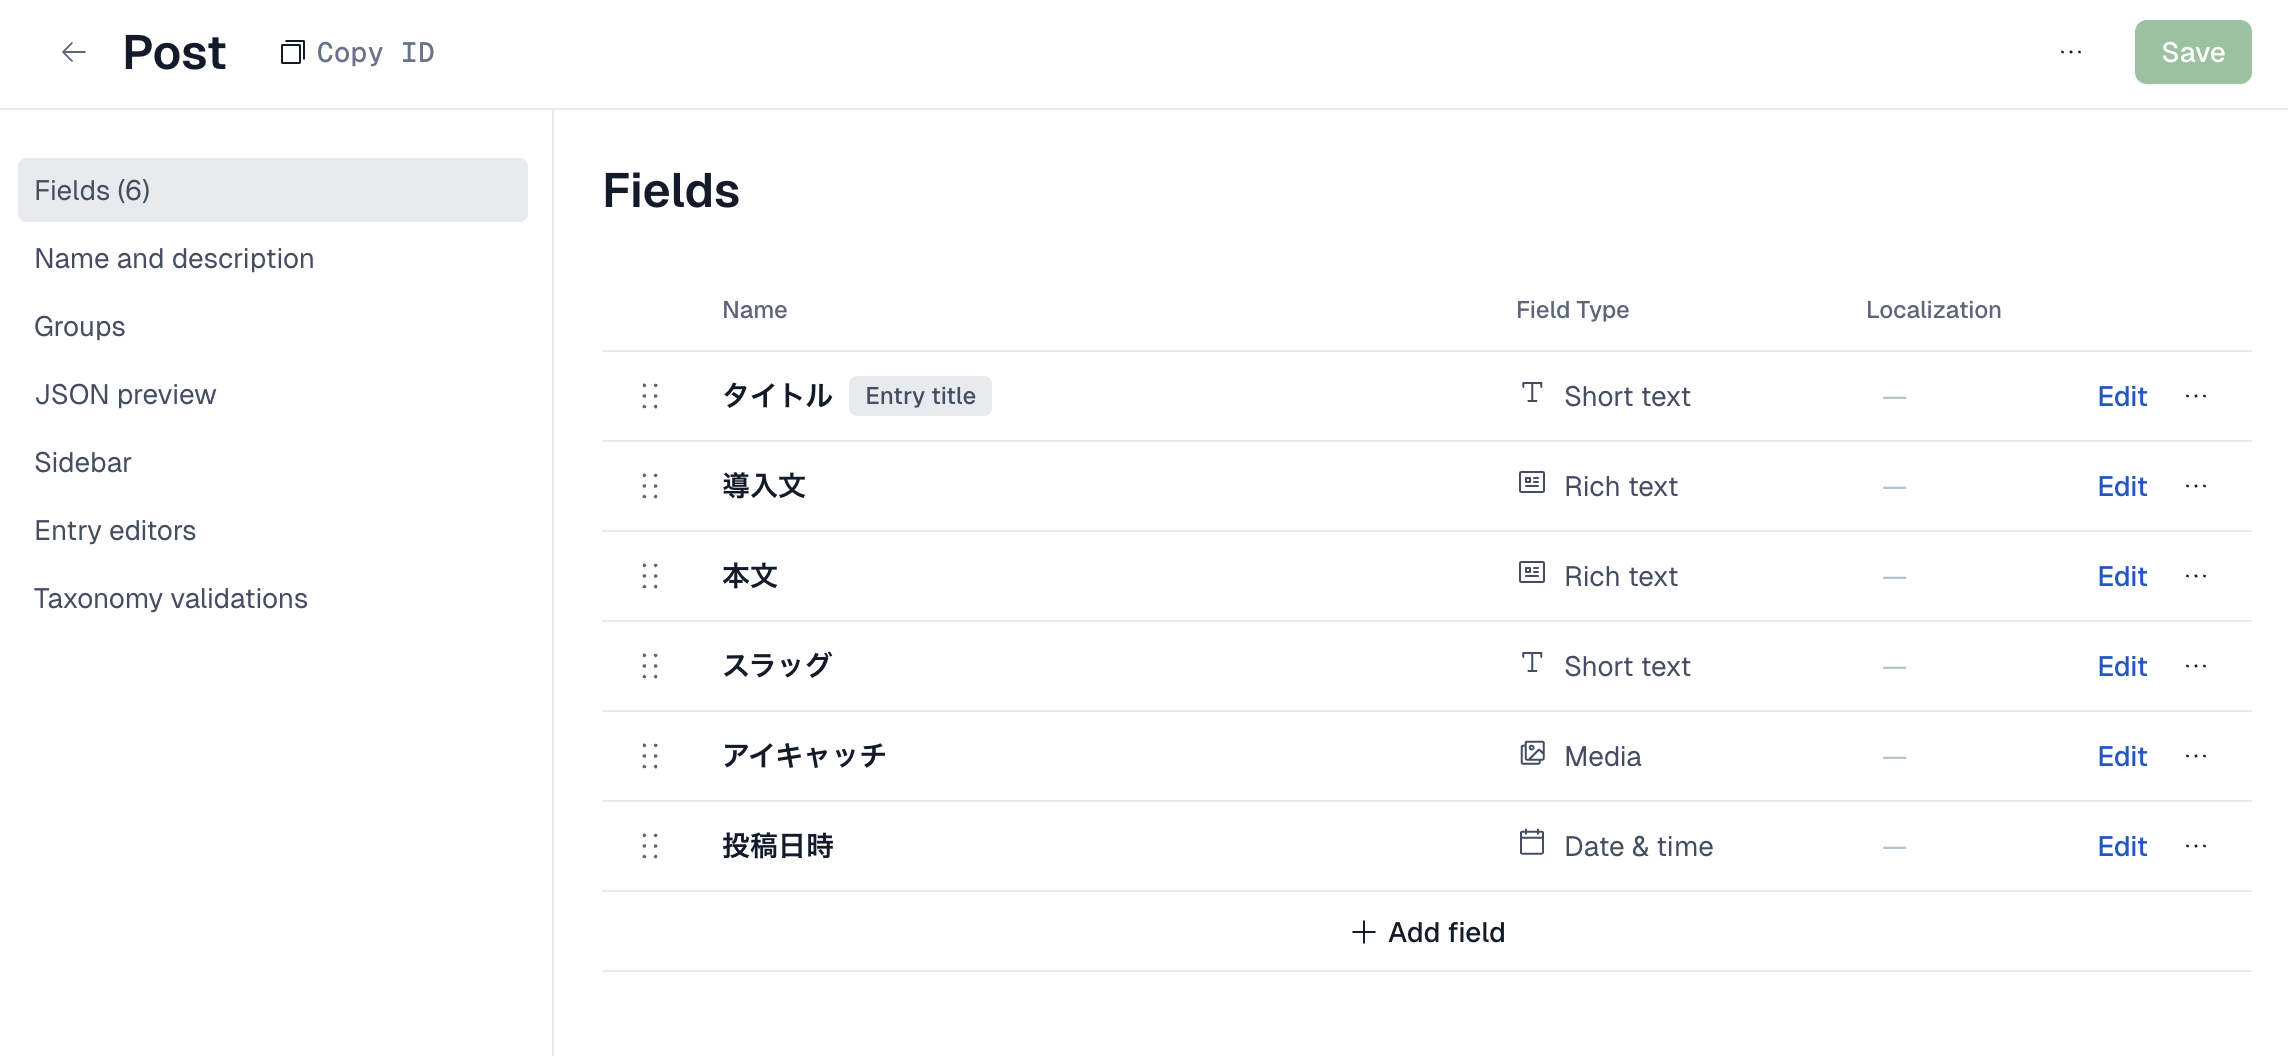Open more options for スラッグ field
This screenshot has width=2288, height=1056.
2196,666
